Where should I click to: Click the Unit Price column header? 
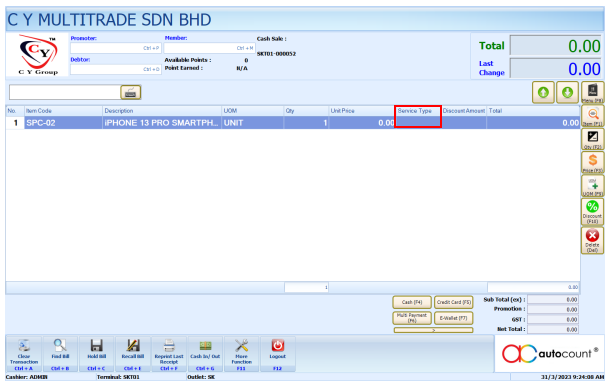coord(362,111)
